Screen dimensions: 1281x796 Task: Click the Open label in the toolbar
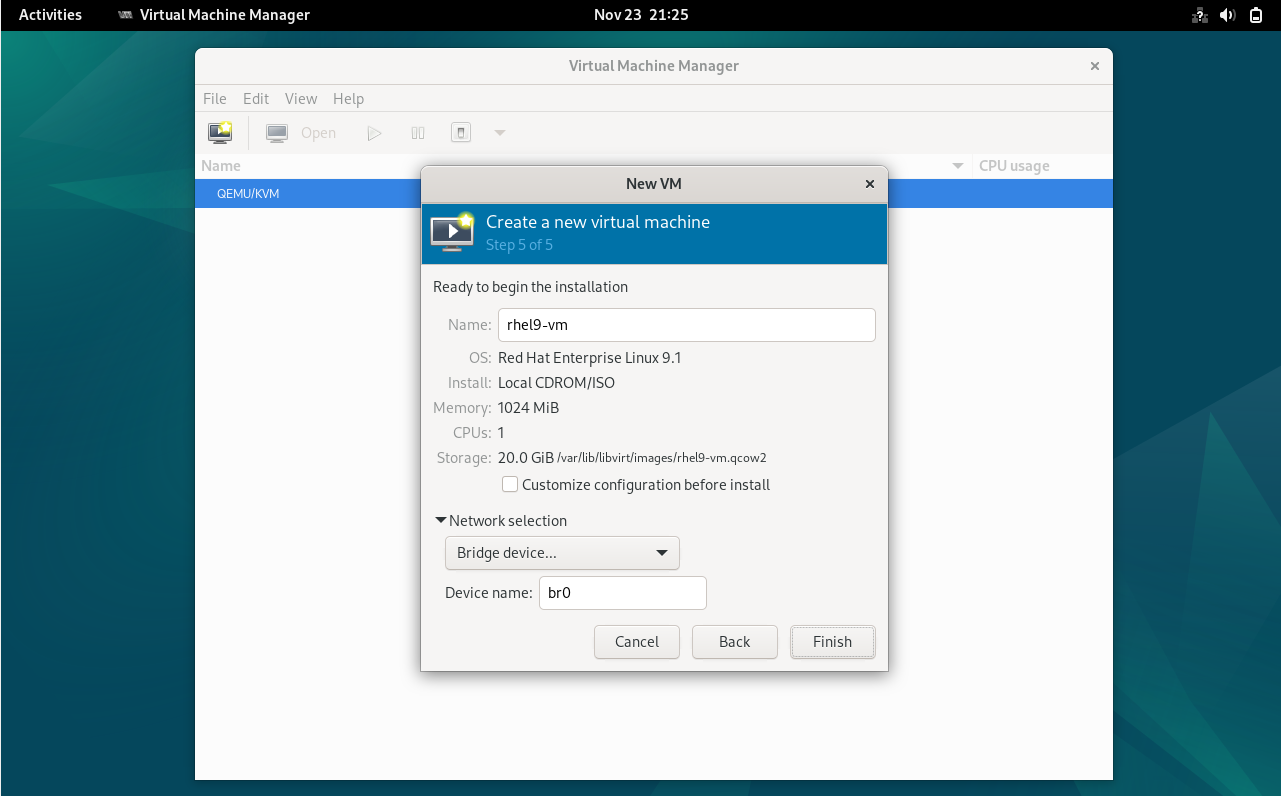[318, 133]
